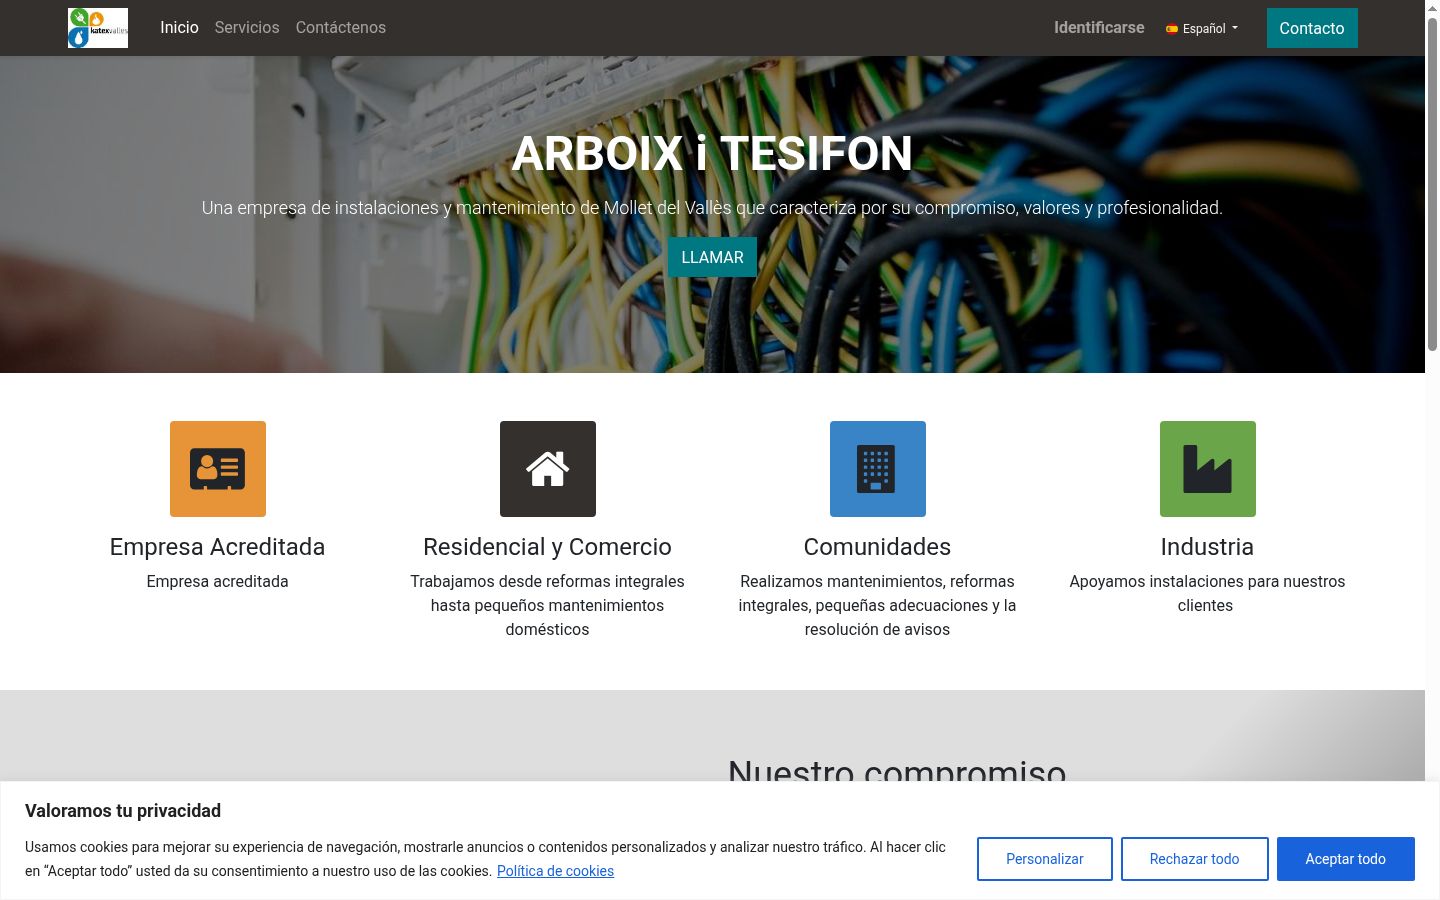1440x900 pixels.
Task: Choose Personalizar in cookie banner
Action: point(1045,859)
